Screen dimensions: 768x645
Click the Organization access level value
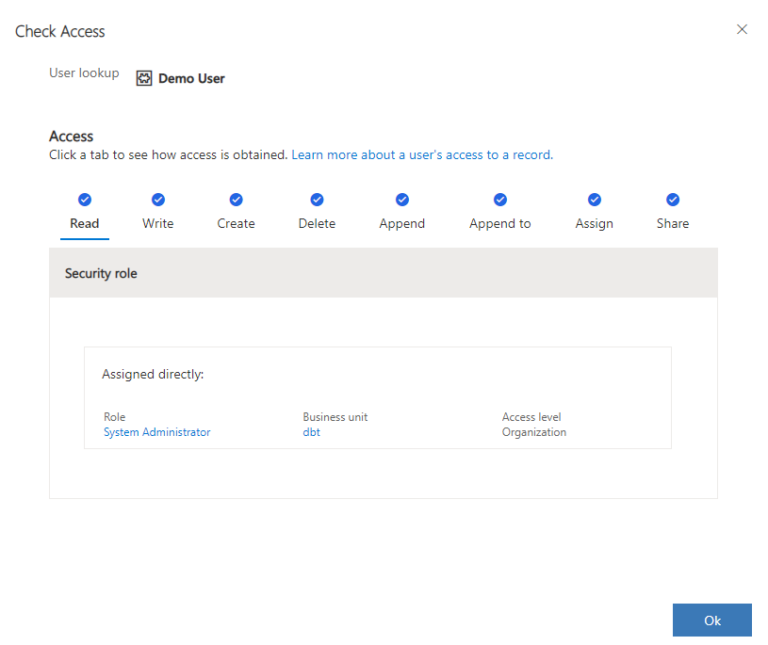[534, 432]
